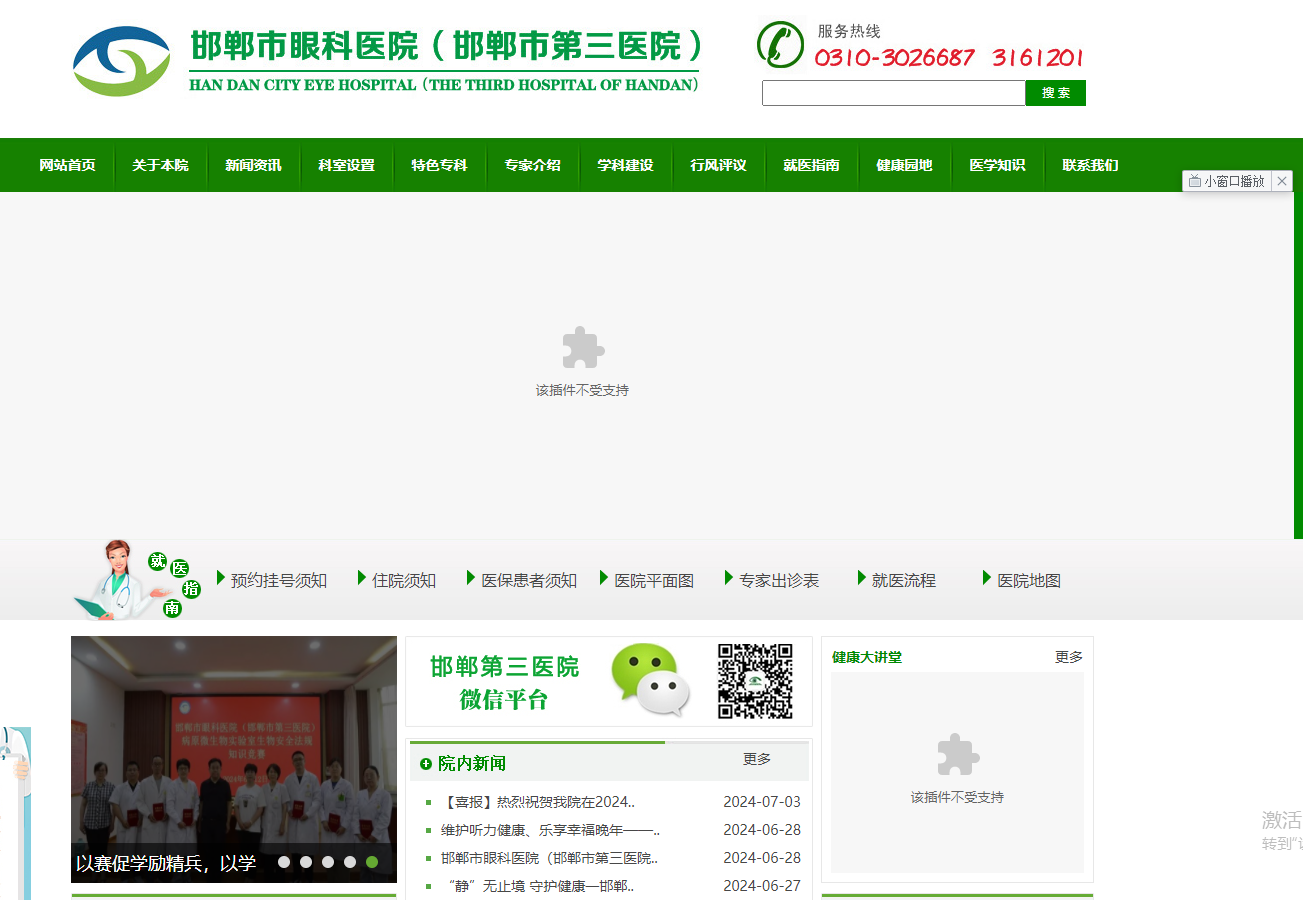Select the second slideshow dot
Screen dimensions: 1303x900
pos(306,862)
